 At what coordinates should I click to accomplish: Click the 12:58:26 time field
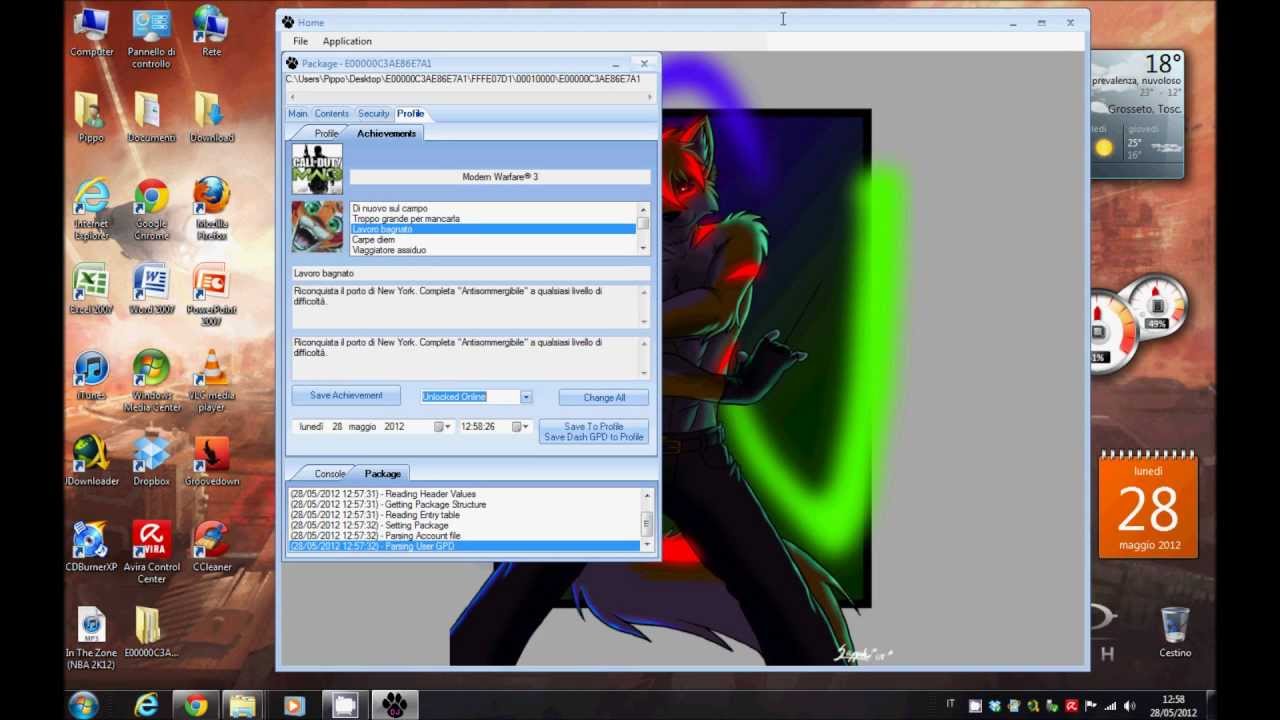(x=485, y=427)
